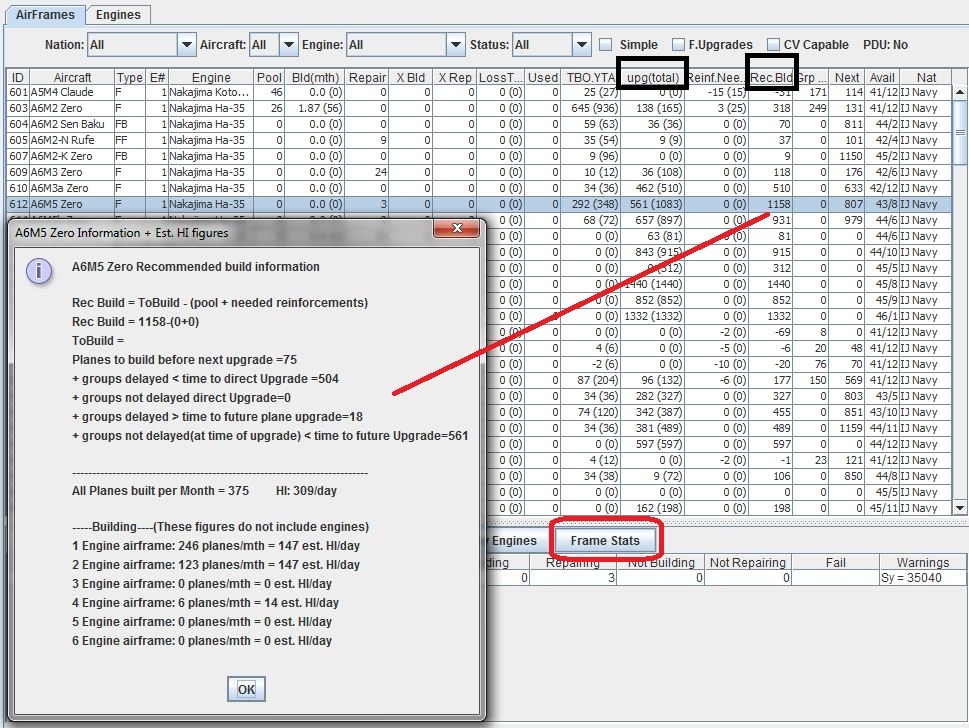Click OK in the A6M5 Zero dialog

[x=246, y=689]
